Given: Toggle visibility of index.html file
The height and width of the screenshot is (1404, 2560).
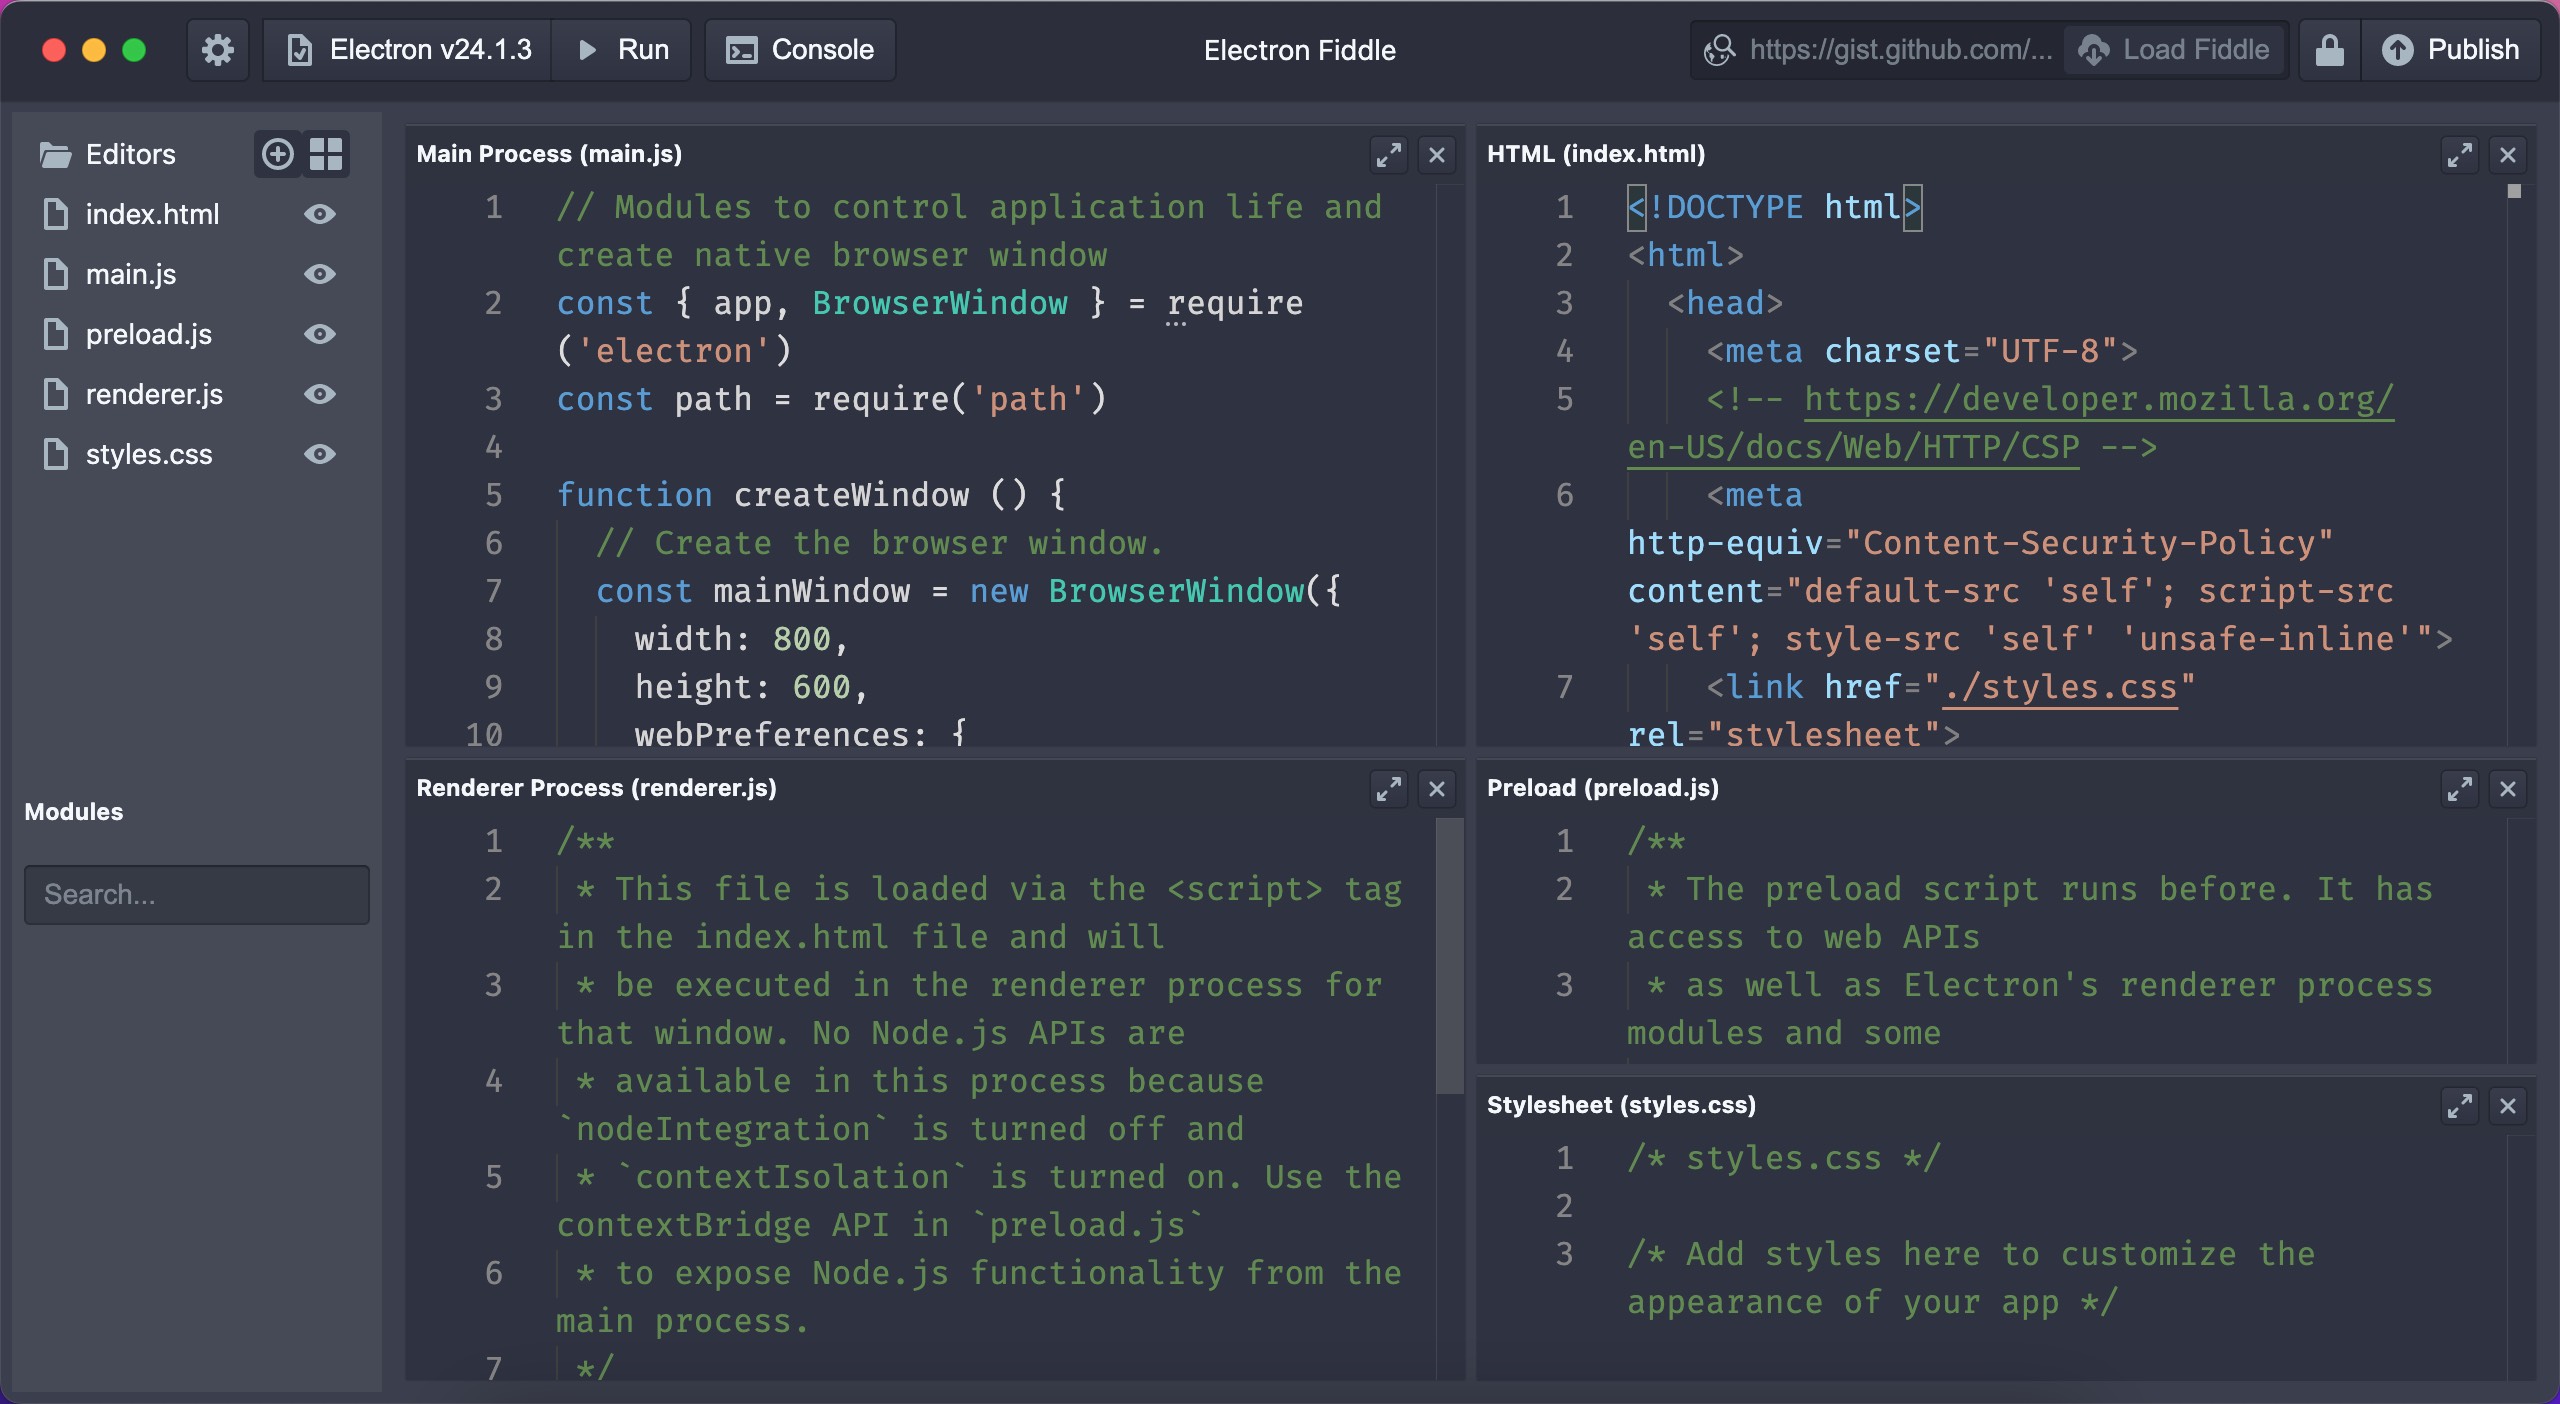Looking at the screenshot, I should coord(320,214).
